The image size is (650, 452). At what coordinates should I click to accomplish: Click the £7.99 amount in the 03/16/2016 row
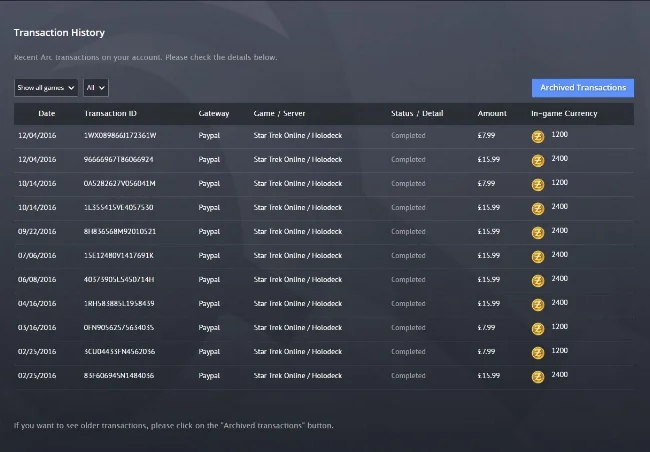coord(486,328)
